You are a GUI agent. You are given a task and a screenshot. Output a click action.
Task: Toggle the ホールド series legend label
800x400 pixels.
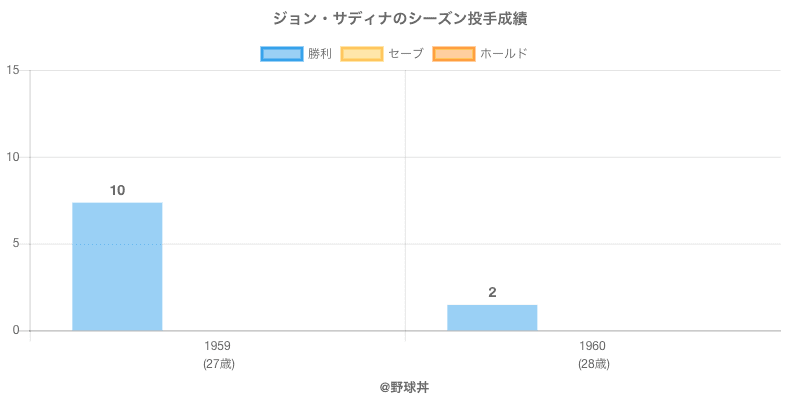[503, 53]
